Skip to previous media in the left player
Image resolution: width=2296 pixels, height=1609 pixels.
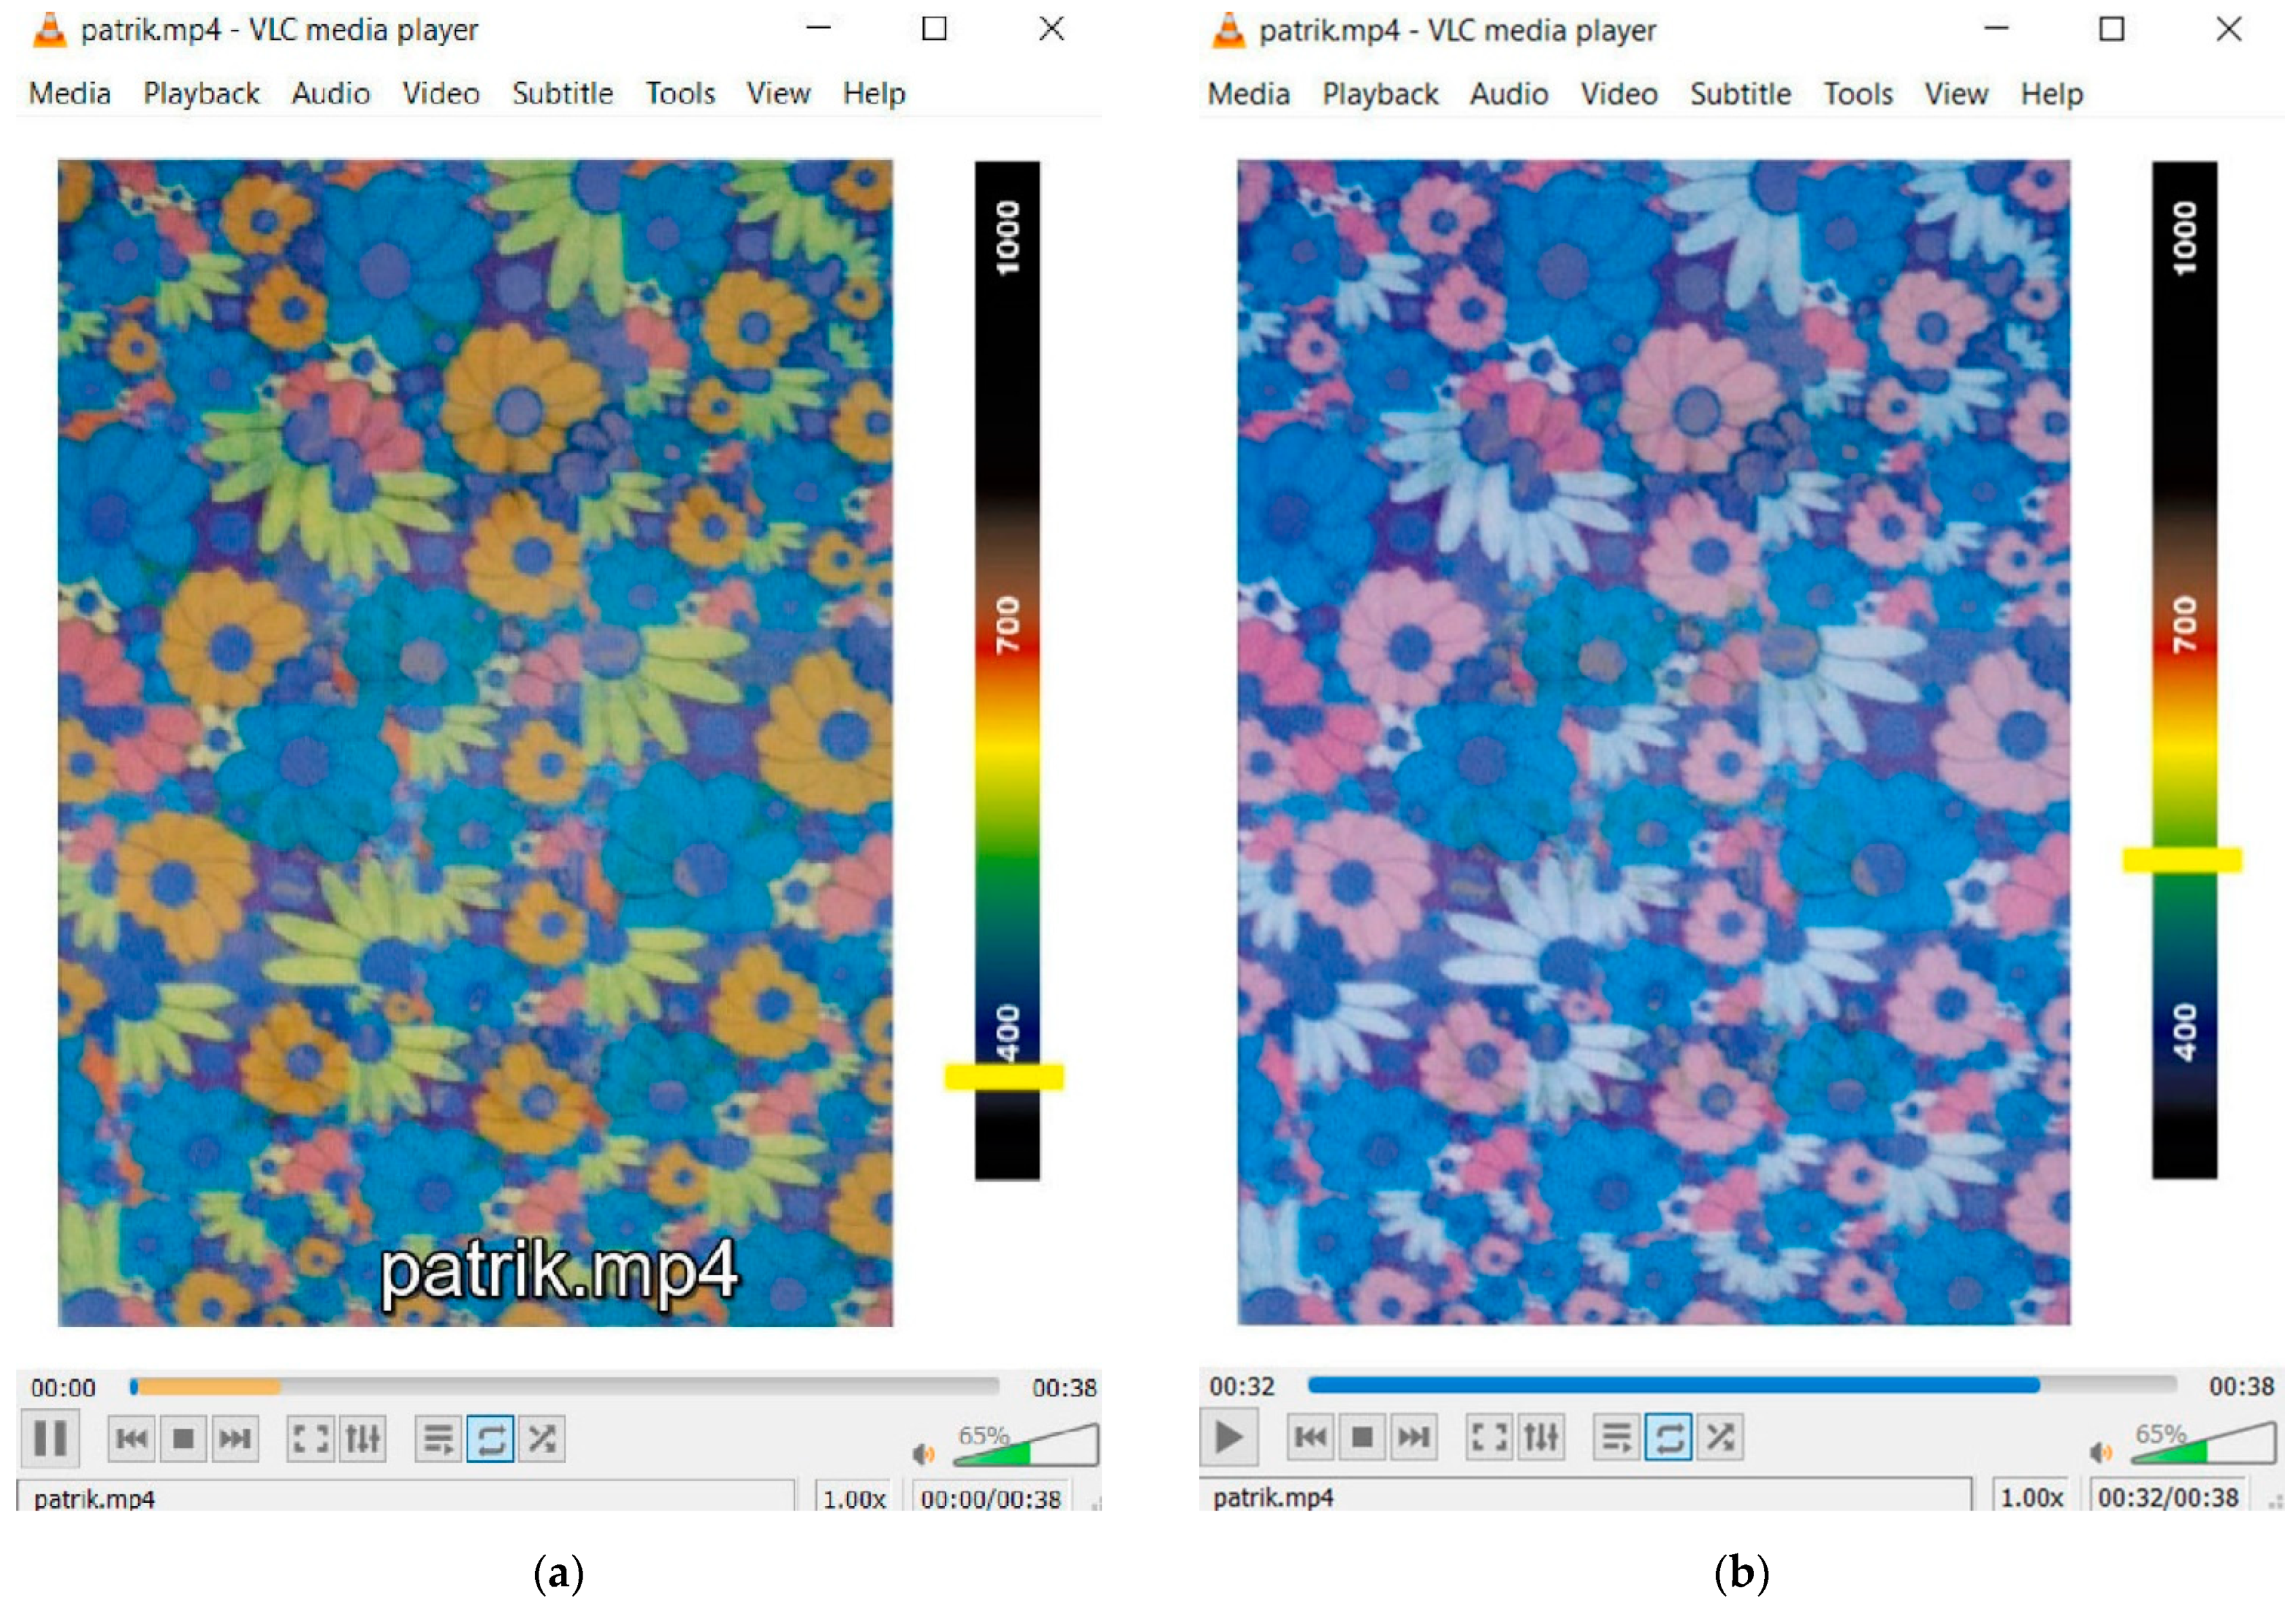[131, 1439]
